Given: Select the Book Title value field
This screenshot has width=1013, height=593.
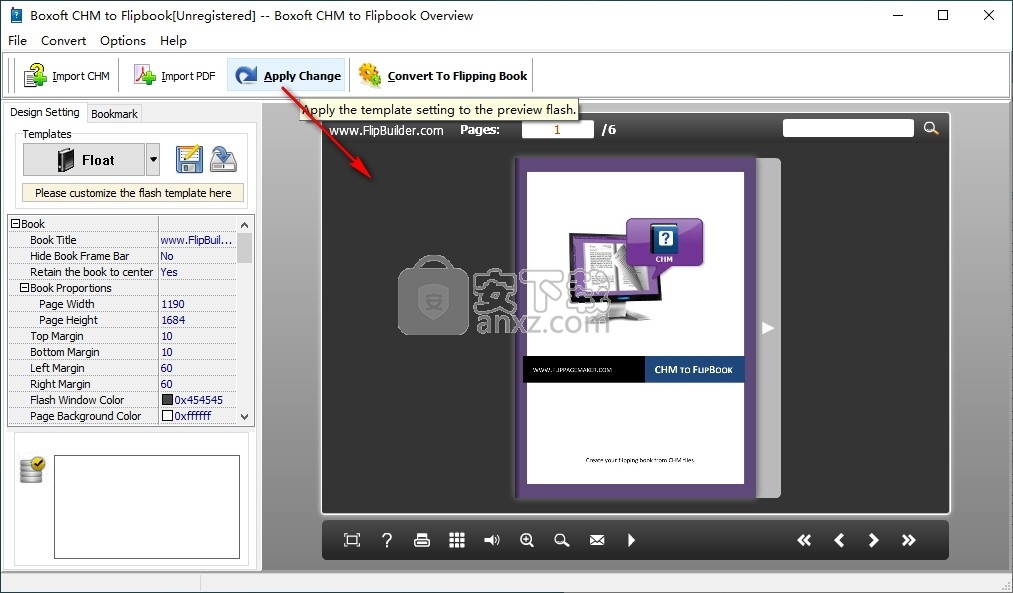Looking at the screenshot, I should (197, 240).
